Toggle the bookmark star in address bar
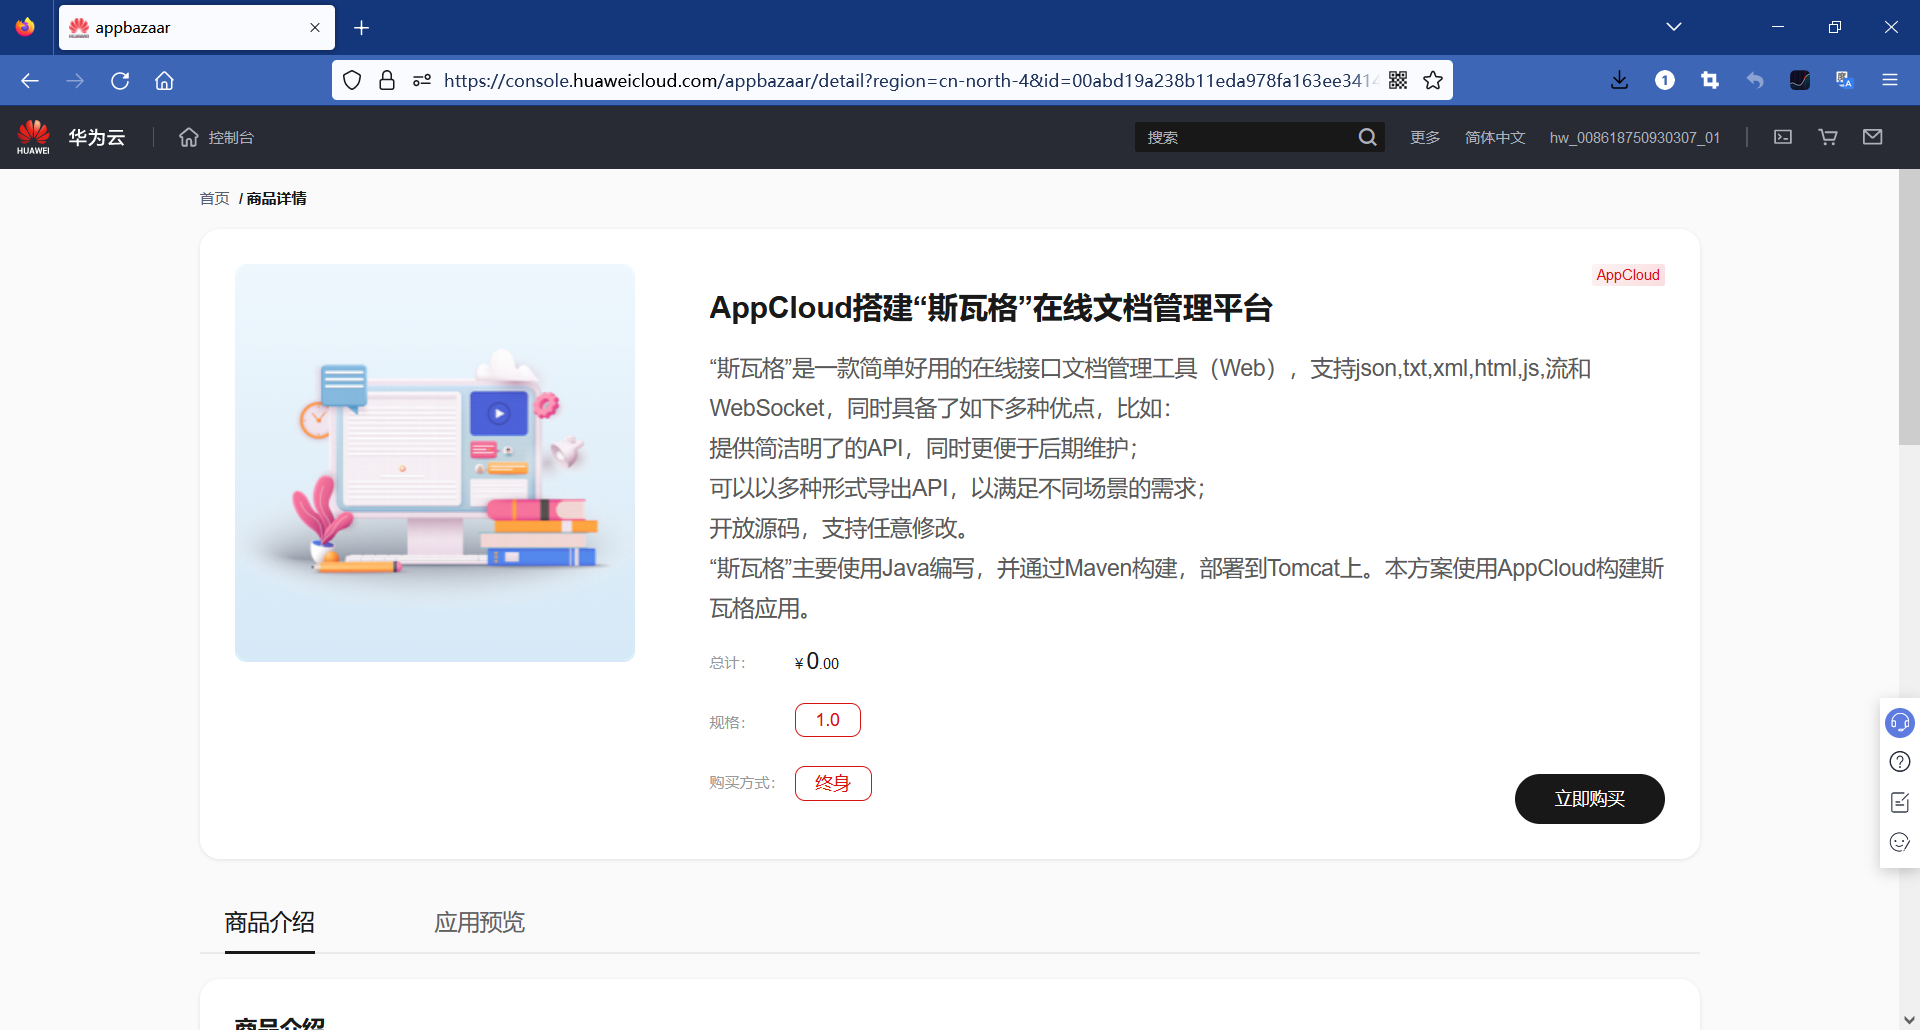 coord(1433,80)
